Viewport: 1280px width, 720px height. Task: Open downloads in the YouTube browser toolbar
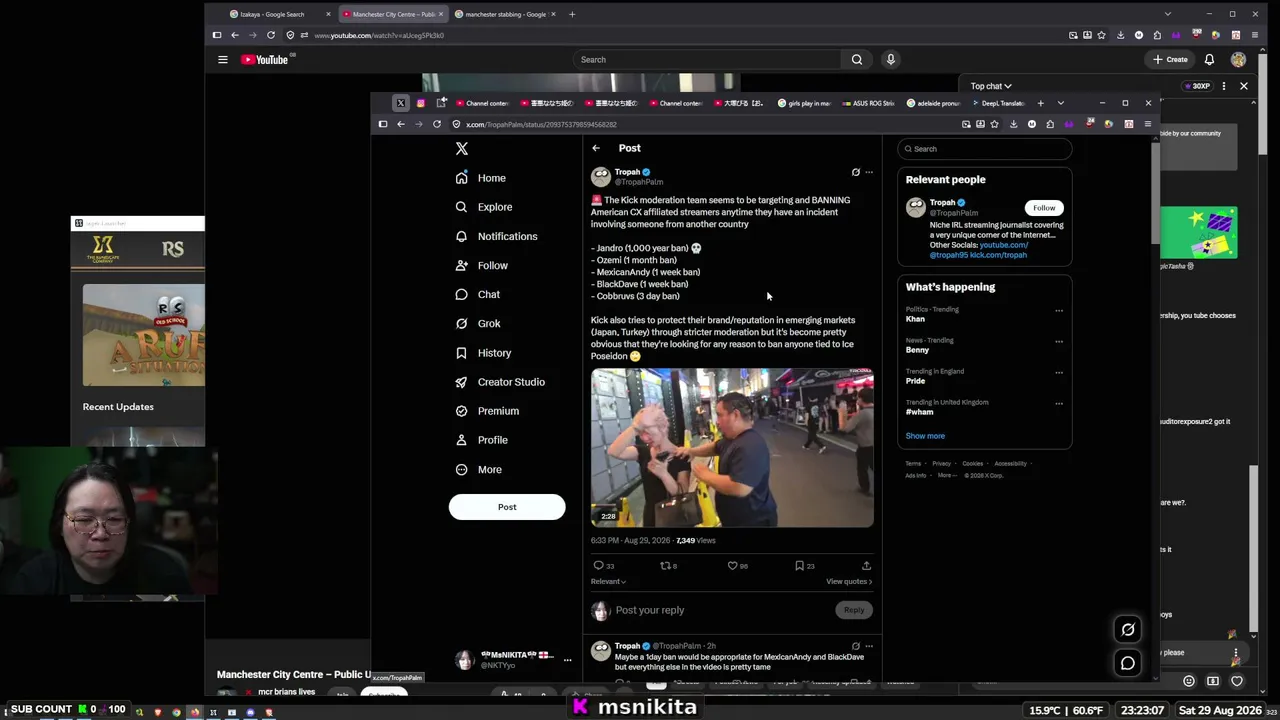[1120, 35]
